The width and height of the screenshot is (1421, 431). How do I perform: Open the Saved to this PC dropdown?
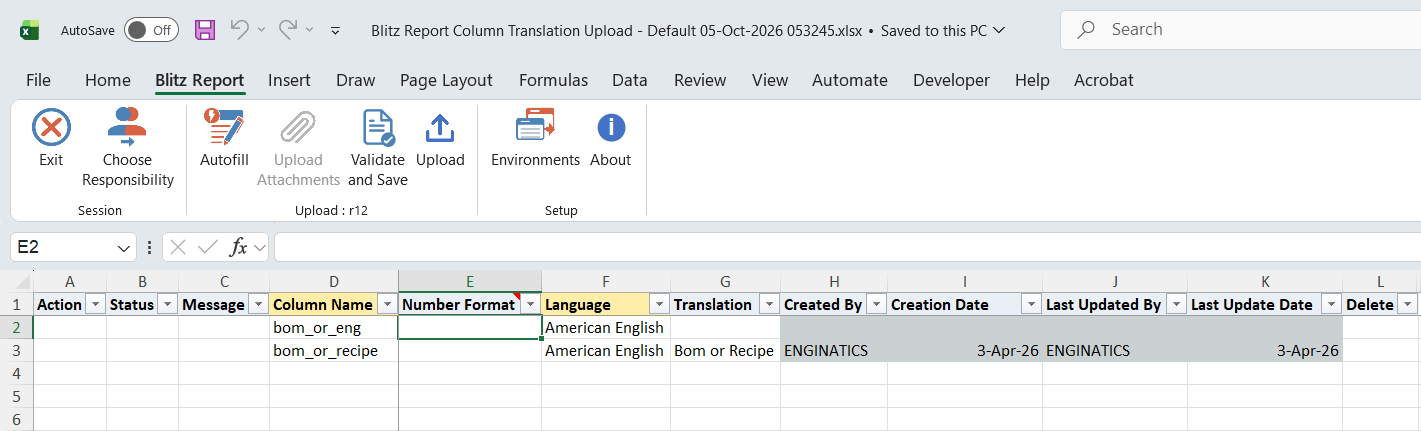point(997,31)
